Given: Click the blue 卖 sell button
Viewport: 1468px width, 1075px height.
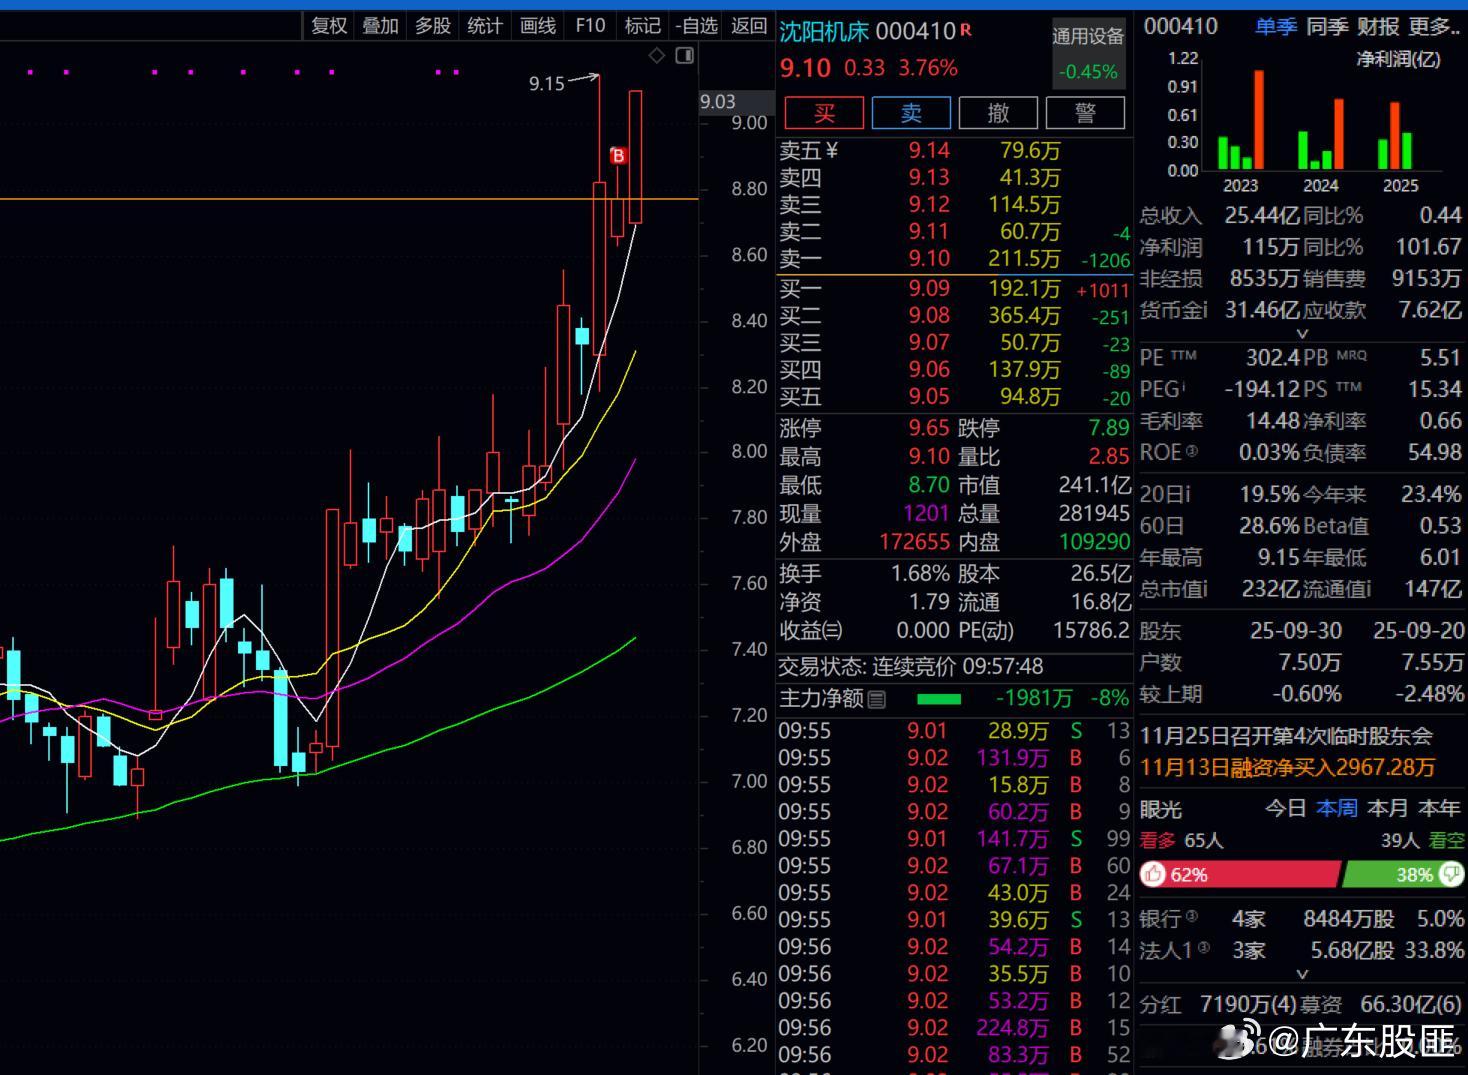Looking at the screenshot, I should [x=911, y=113].
